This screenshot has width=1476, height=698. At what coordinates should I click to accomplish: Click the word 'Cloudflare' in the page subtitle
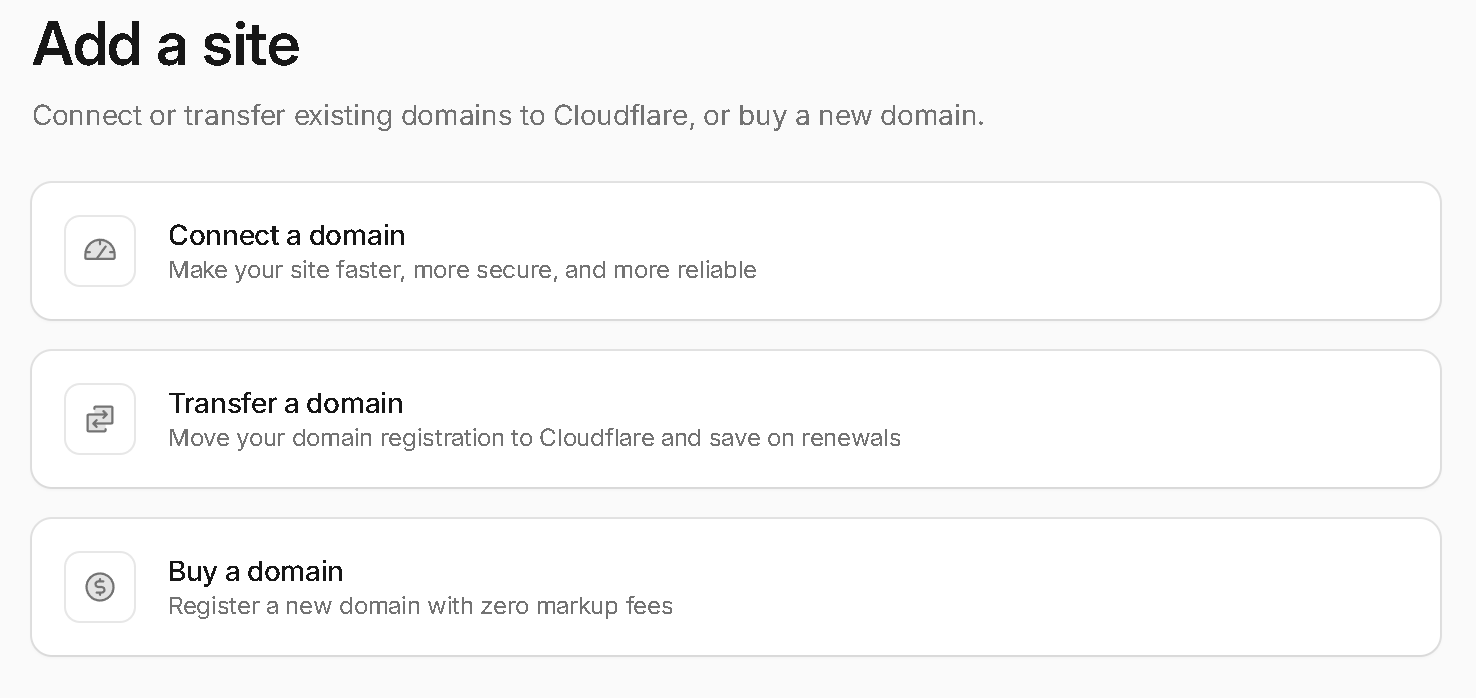pos(620,116)
